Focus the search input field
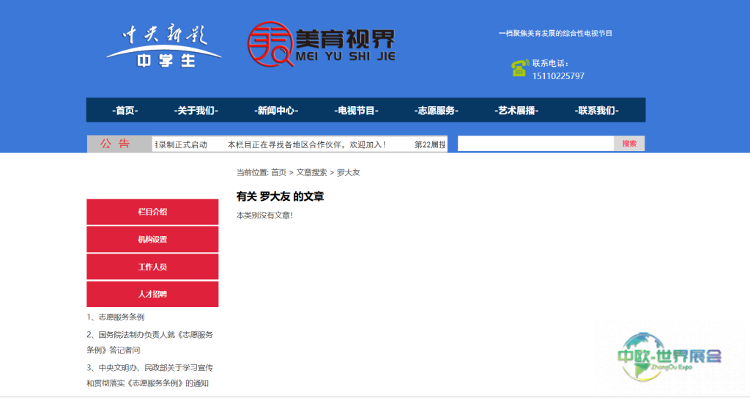Screen dimensions: 750x398 pyautogui.click(x=536, y=144)
